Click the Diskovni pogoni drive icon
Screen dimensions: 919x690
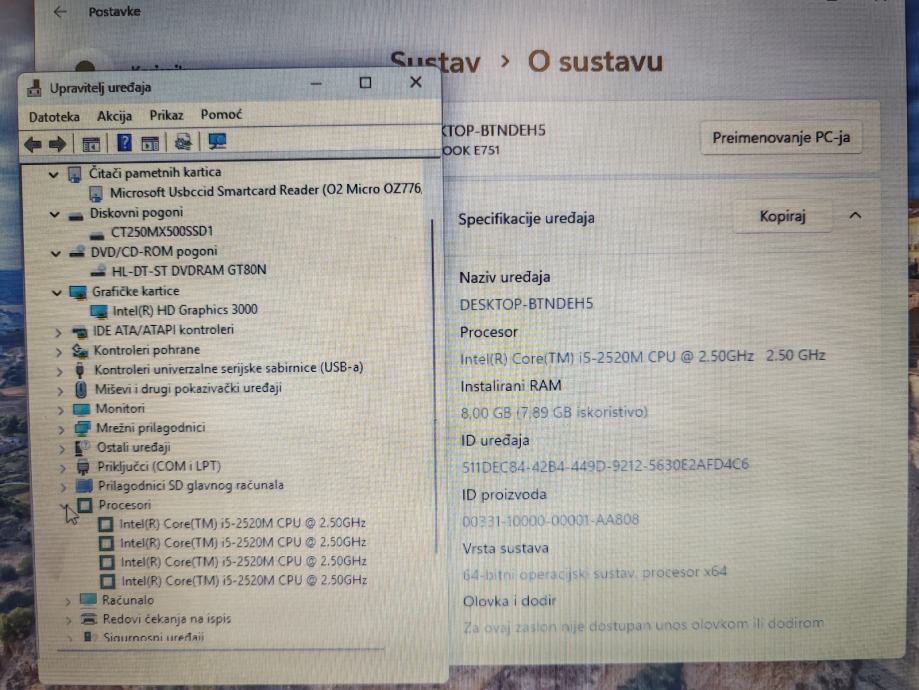click(x=76, y=216)
